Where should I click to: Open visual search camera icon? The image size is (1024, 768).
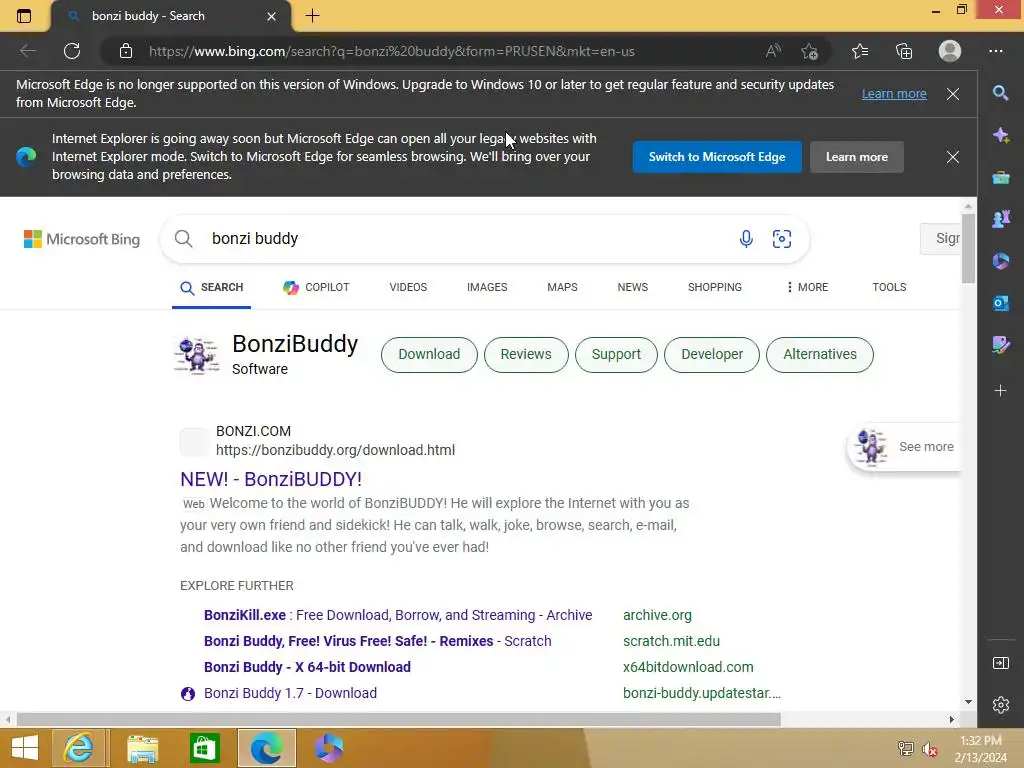[x=782, y=238]
